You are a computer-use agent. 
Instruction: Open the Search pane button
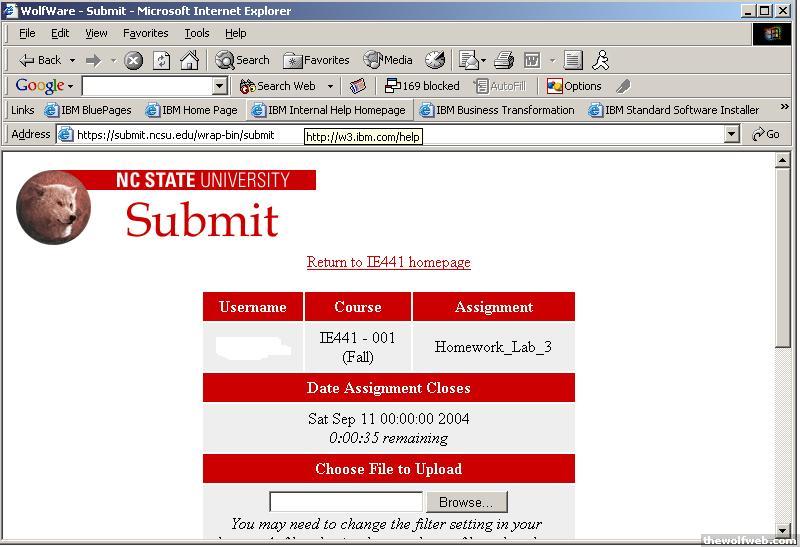243,60
